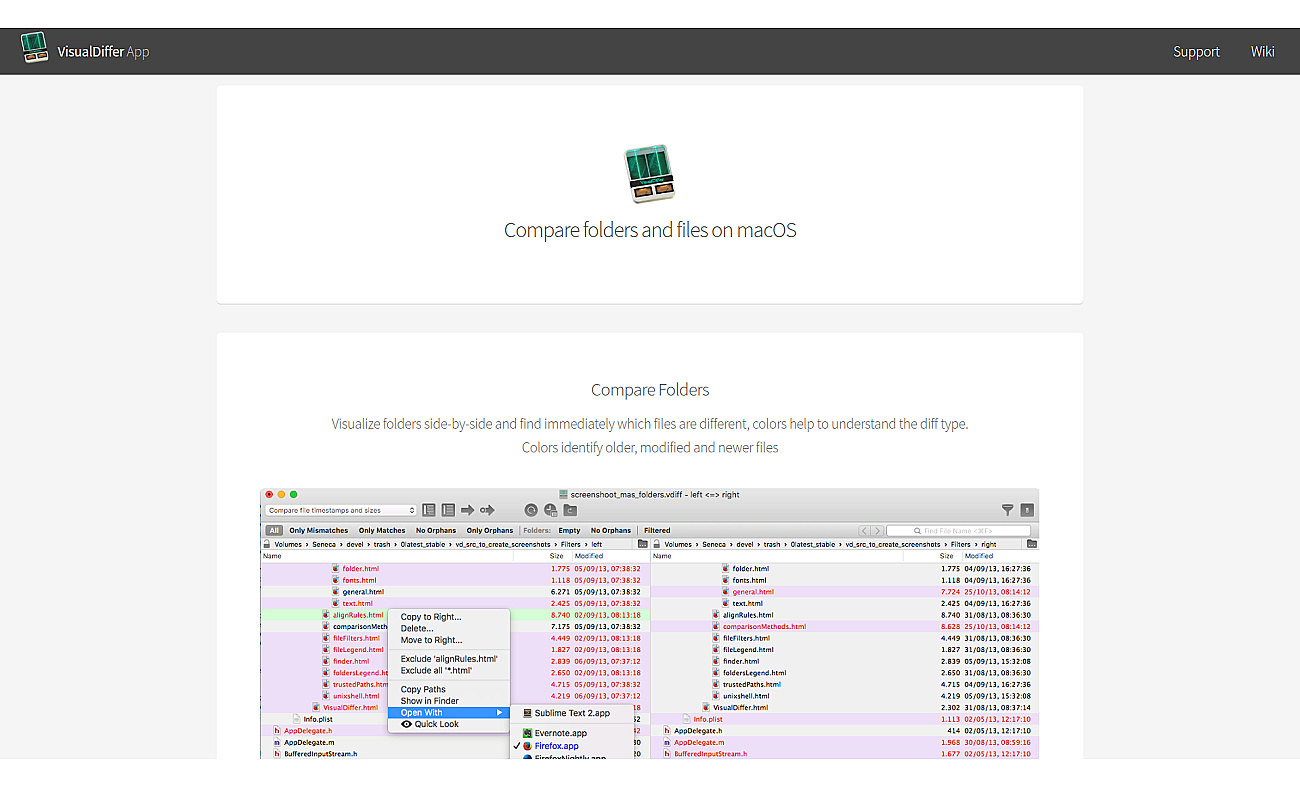This screenshot has width=1300, height=788.
Task: Click 'Compare folders and files on macOS' text
Action: (x=650, y=231)
